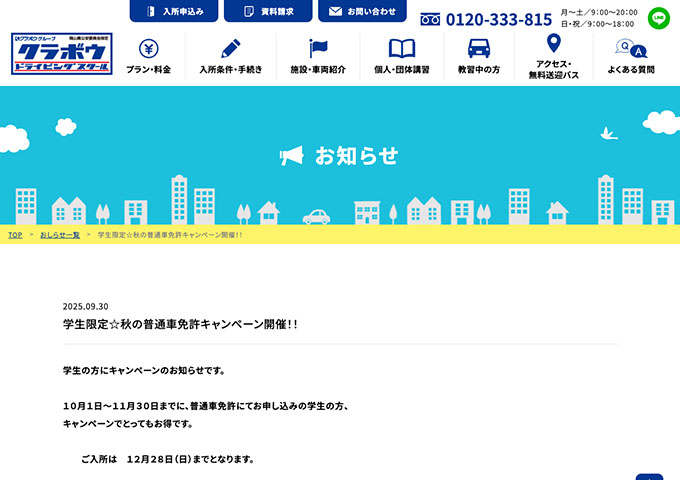This screenshot has height=480, width=680.
Task: Open よくある質問 via the Q&A bubble icon
Action: 630,48
